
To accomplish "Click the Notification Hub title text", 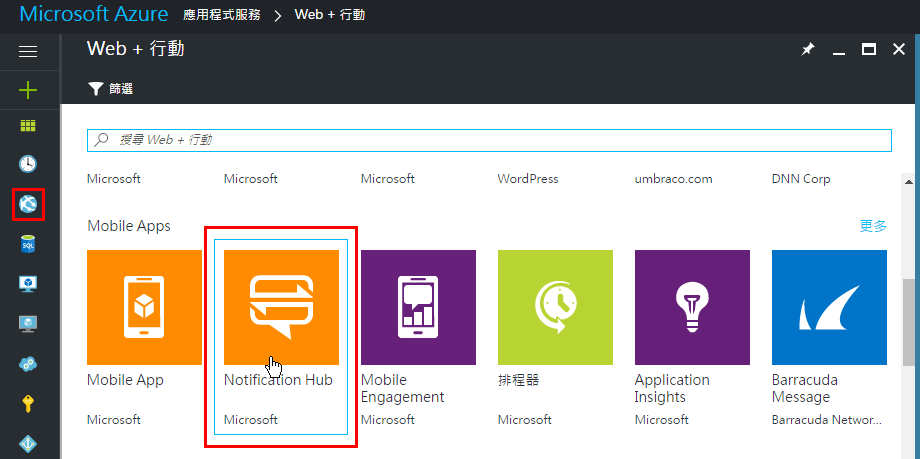I will [x=278, y=380].
